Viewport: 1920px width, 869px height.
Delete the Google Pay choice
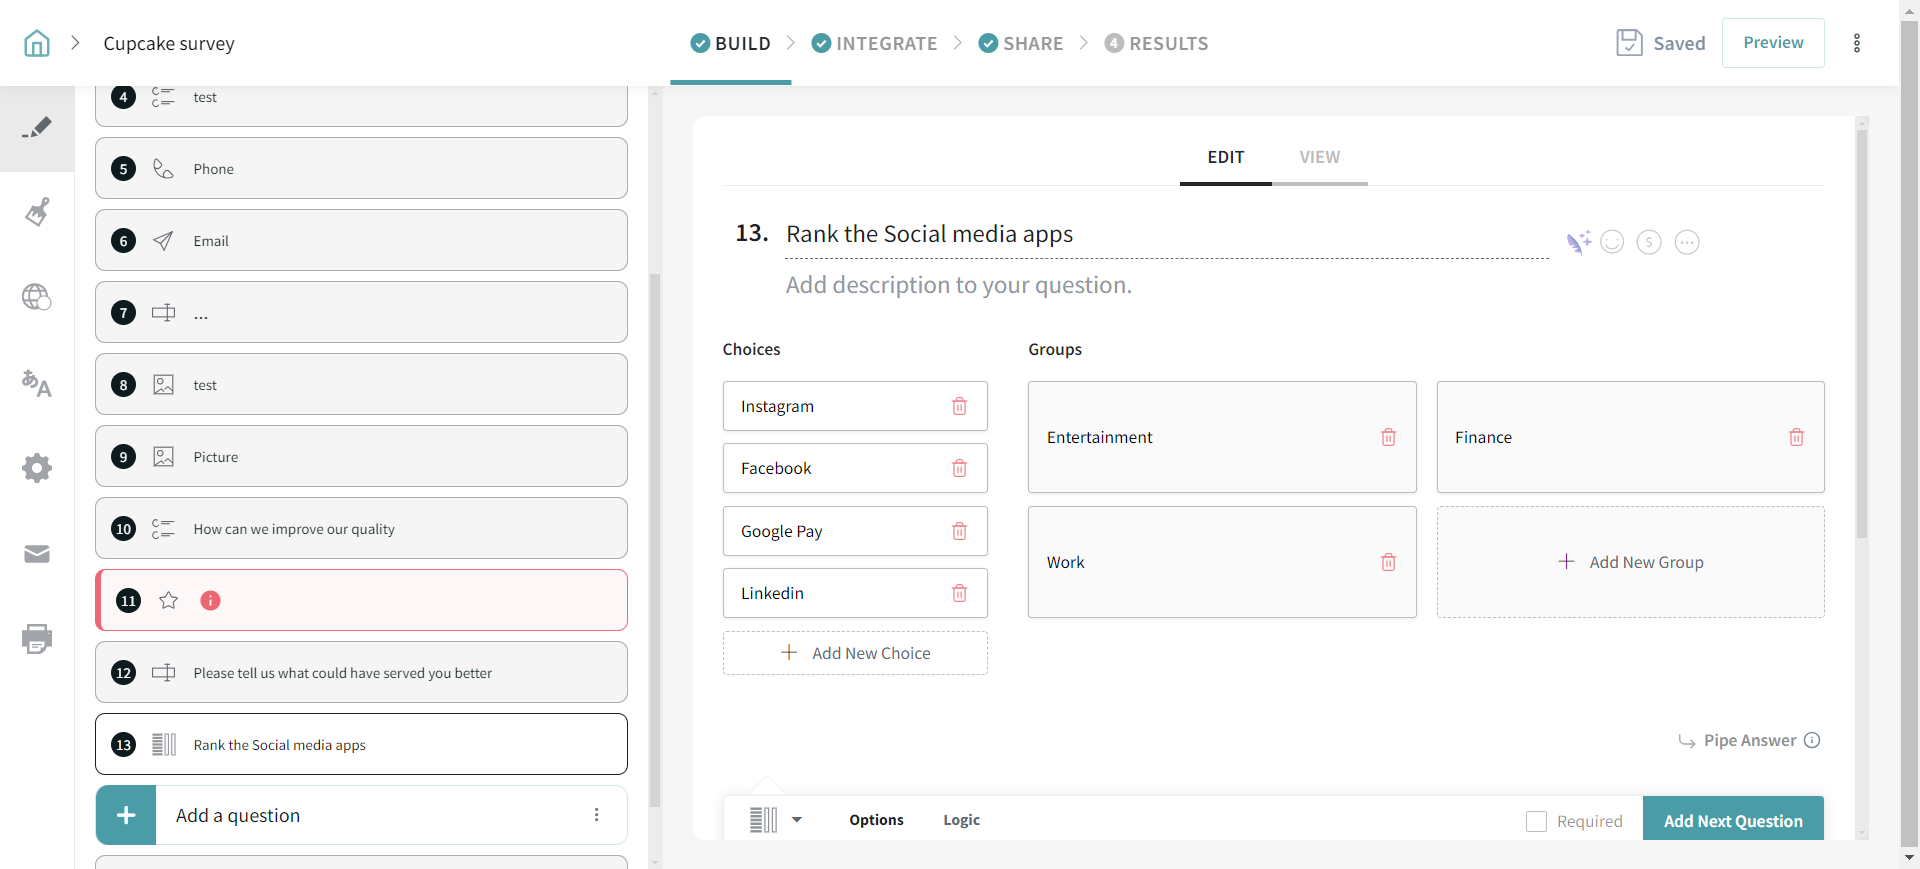(959, 531)
